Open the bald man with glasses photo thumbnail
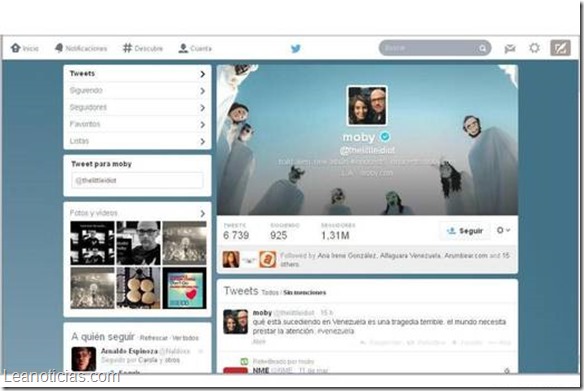Viewport: 584px width, 391px height. coord(139,243)
